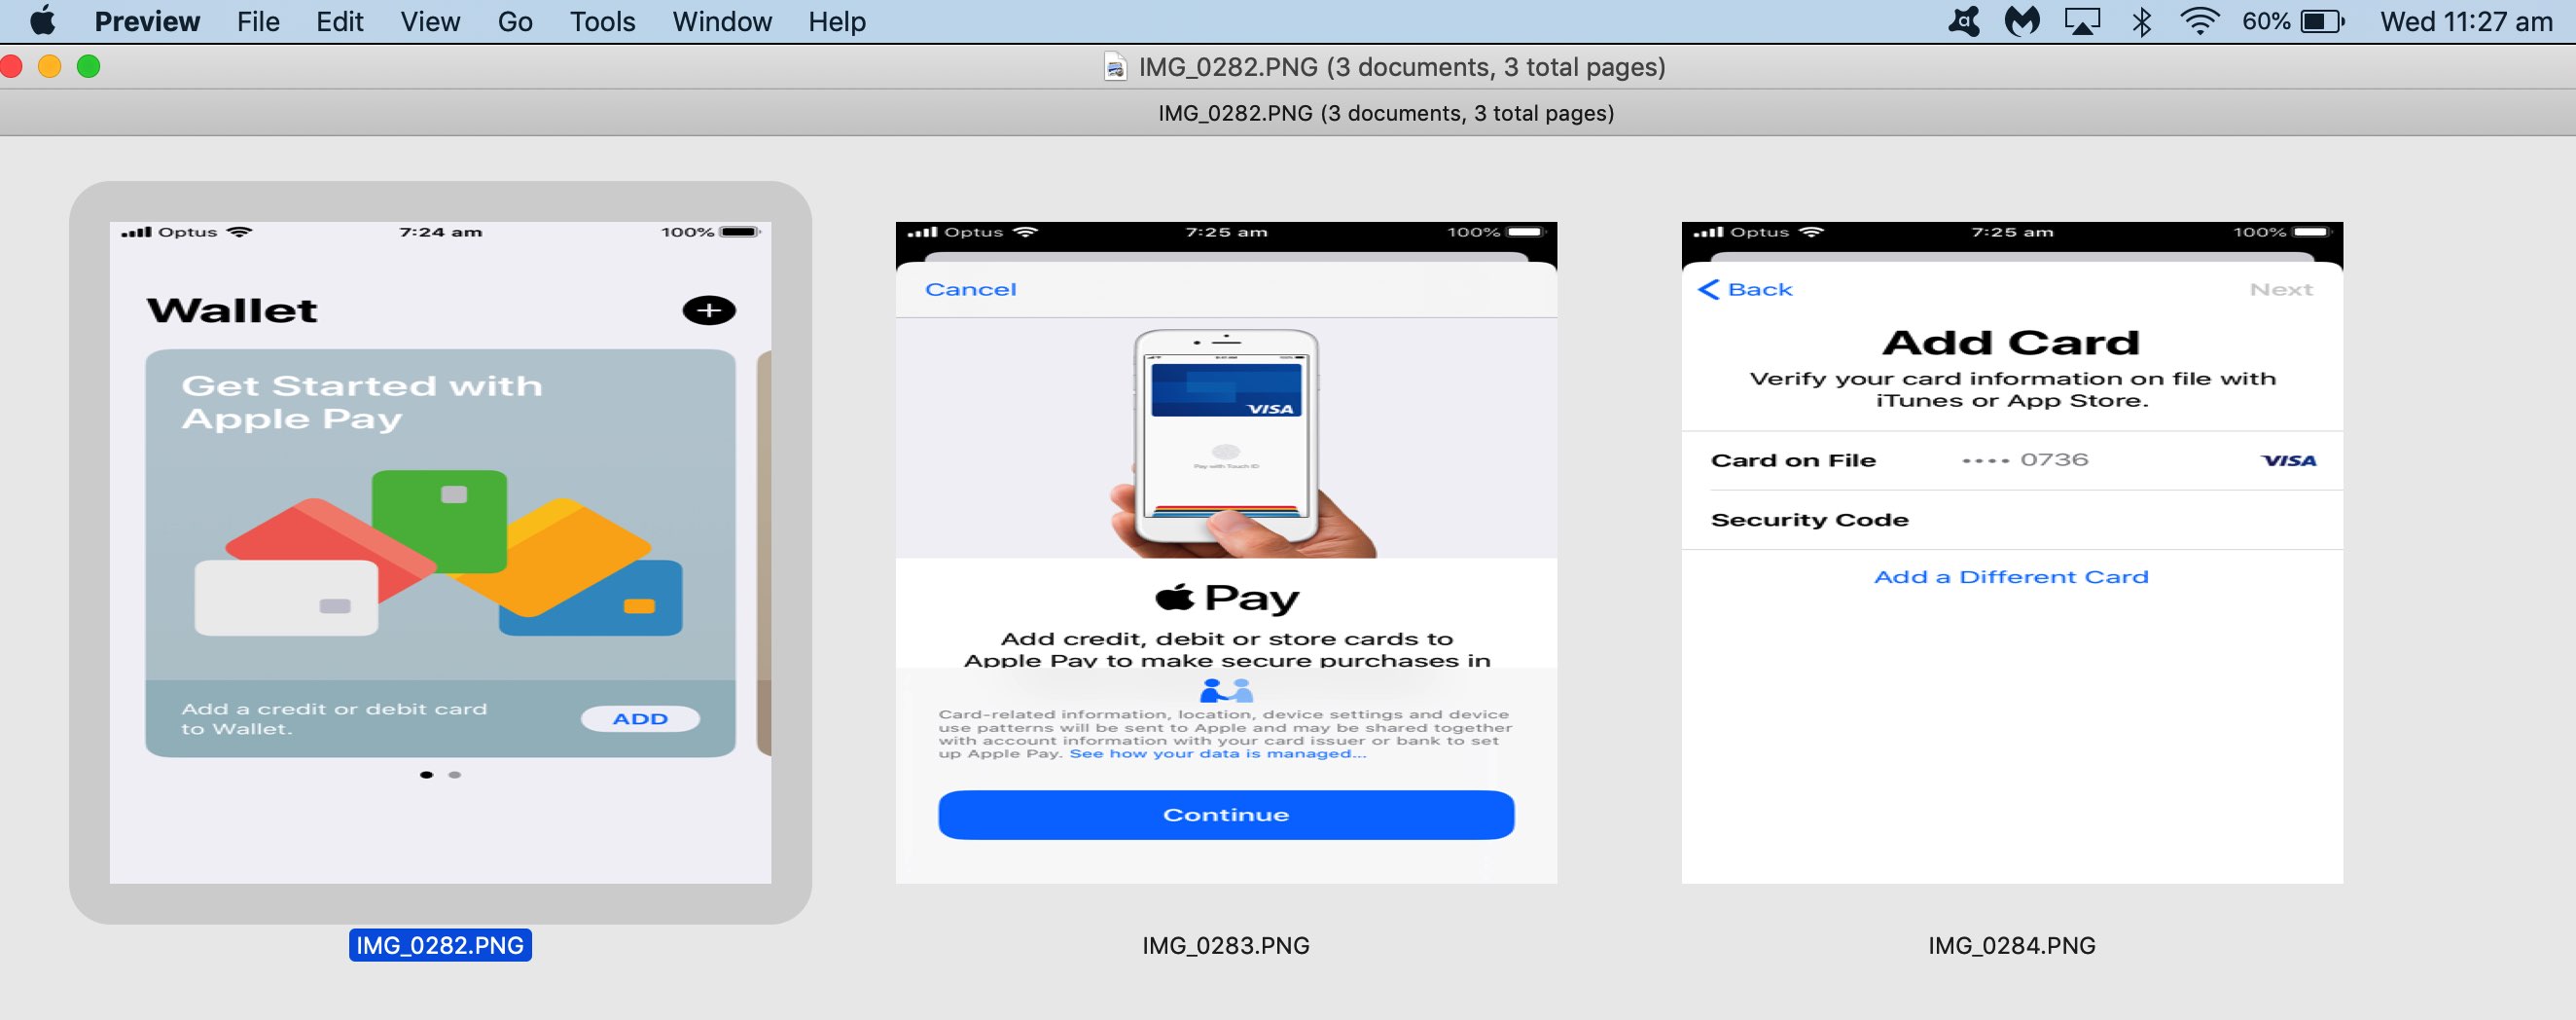
Task: Click the green card illustration in Wallet
Action: pos(439,521)
